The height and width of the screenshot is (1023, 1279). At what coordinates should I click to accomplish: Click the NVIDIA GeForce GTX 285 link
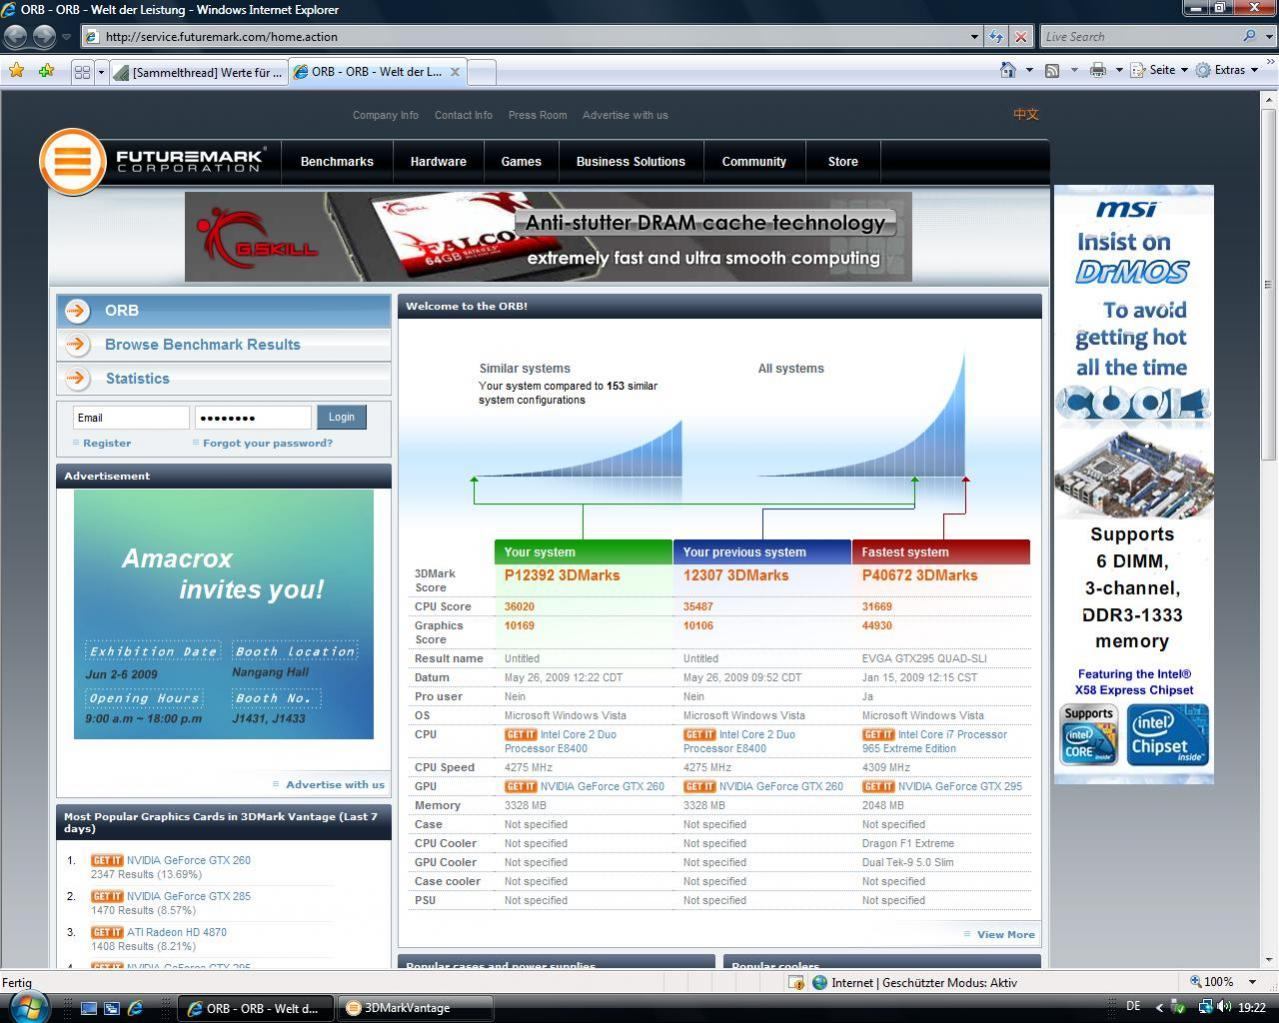click(x=189, y=896)
